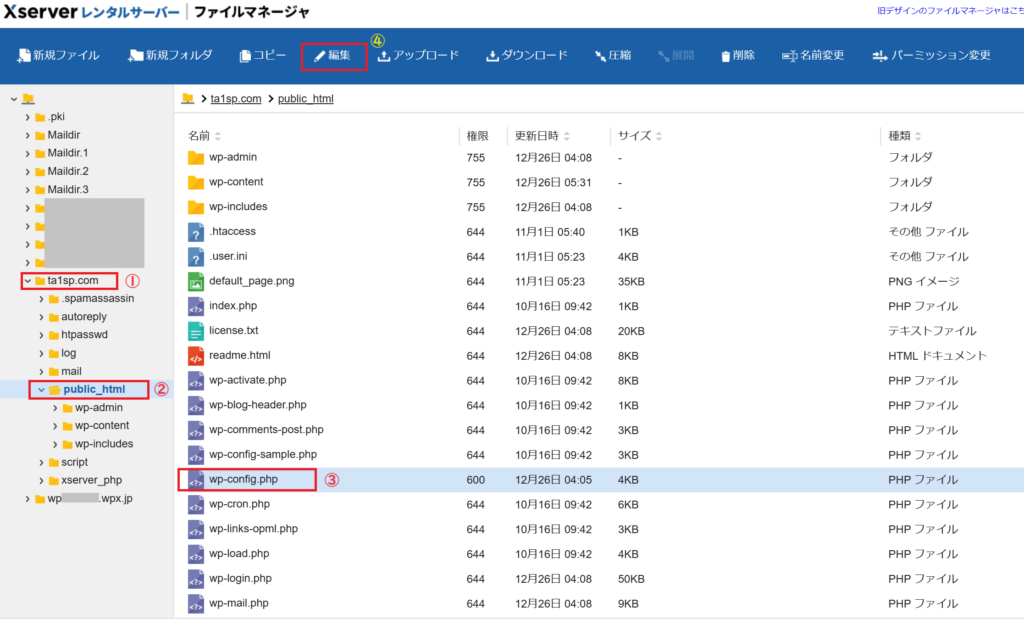Click the ダウンロード (download) button
Image resolution: width=1024 pixels, height=619 pixels.
[527, 55]
